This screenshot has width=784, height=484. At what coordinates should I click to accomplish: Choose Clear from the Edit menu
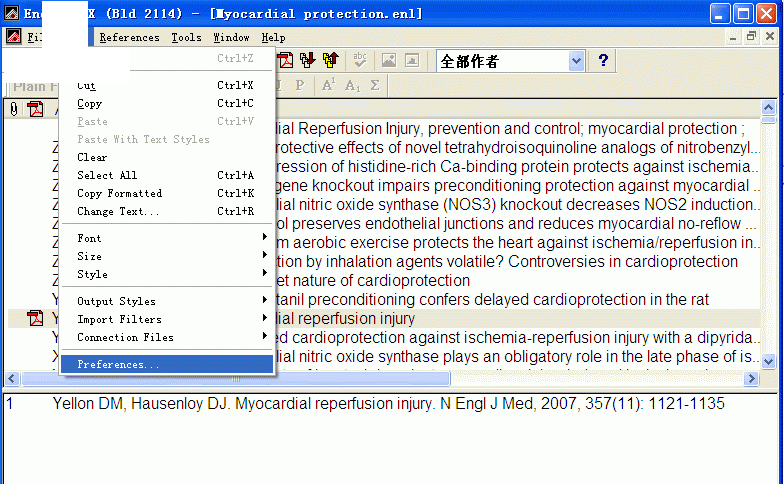point(166,157)
